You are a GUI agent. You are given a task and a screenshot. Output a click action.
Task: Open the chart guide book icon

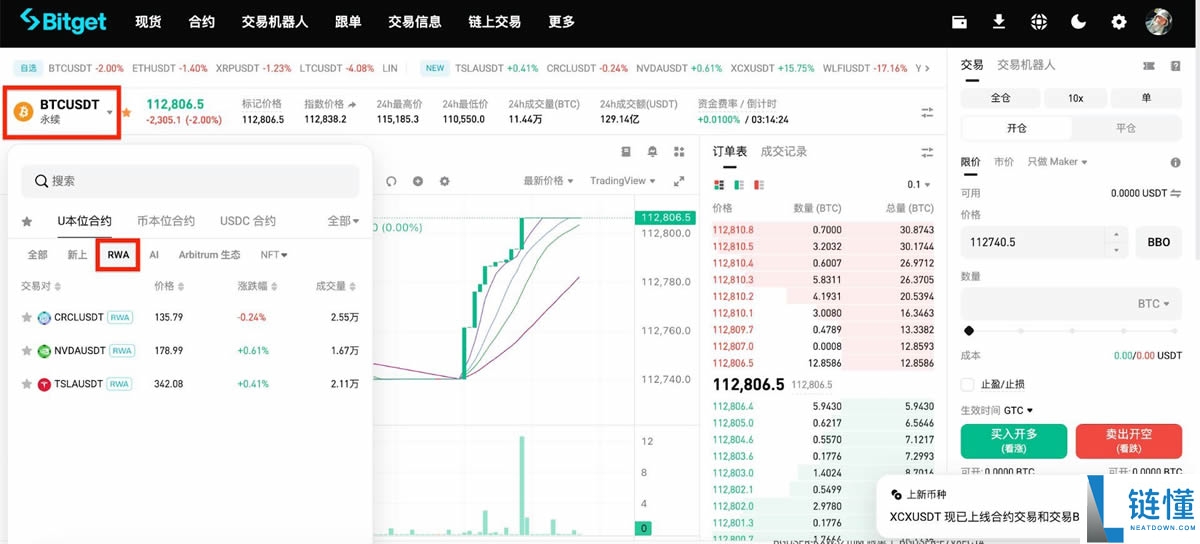pos(626,152)
